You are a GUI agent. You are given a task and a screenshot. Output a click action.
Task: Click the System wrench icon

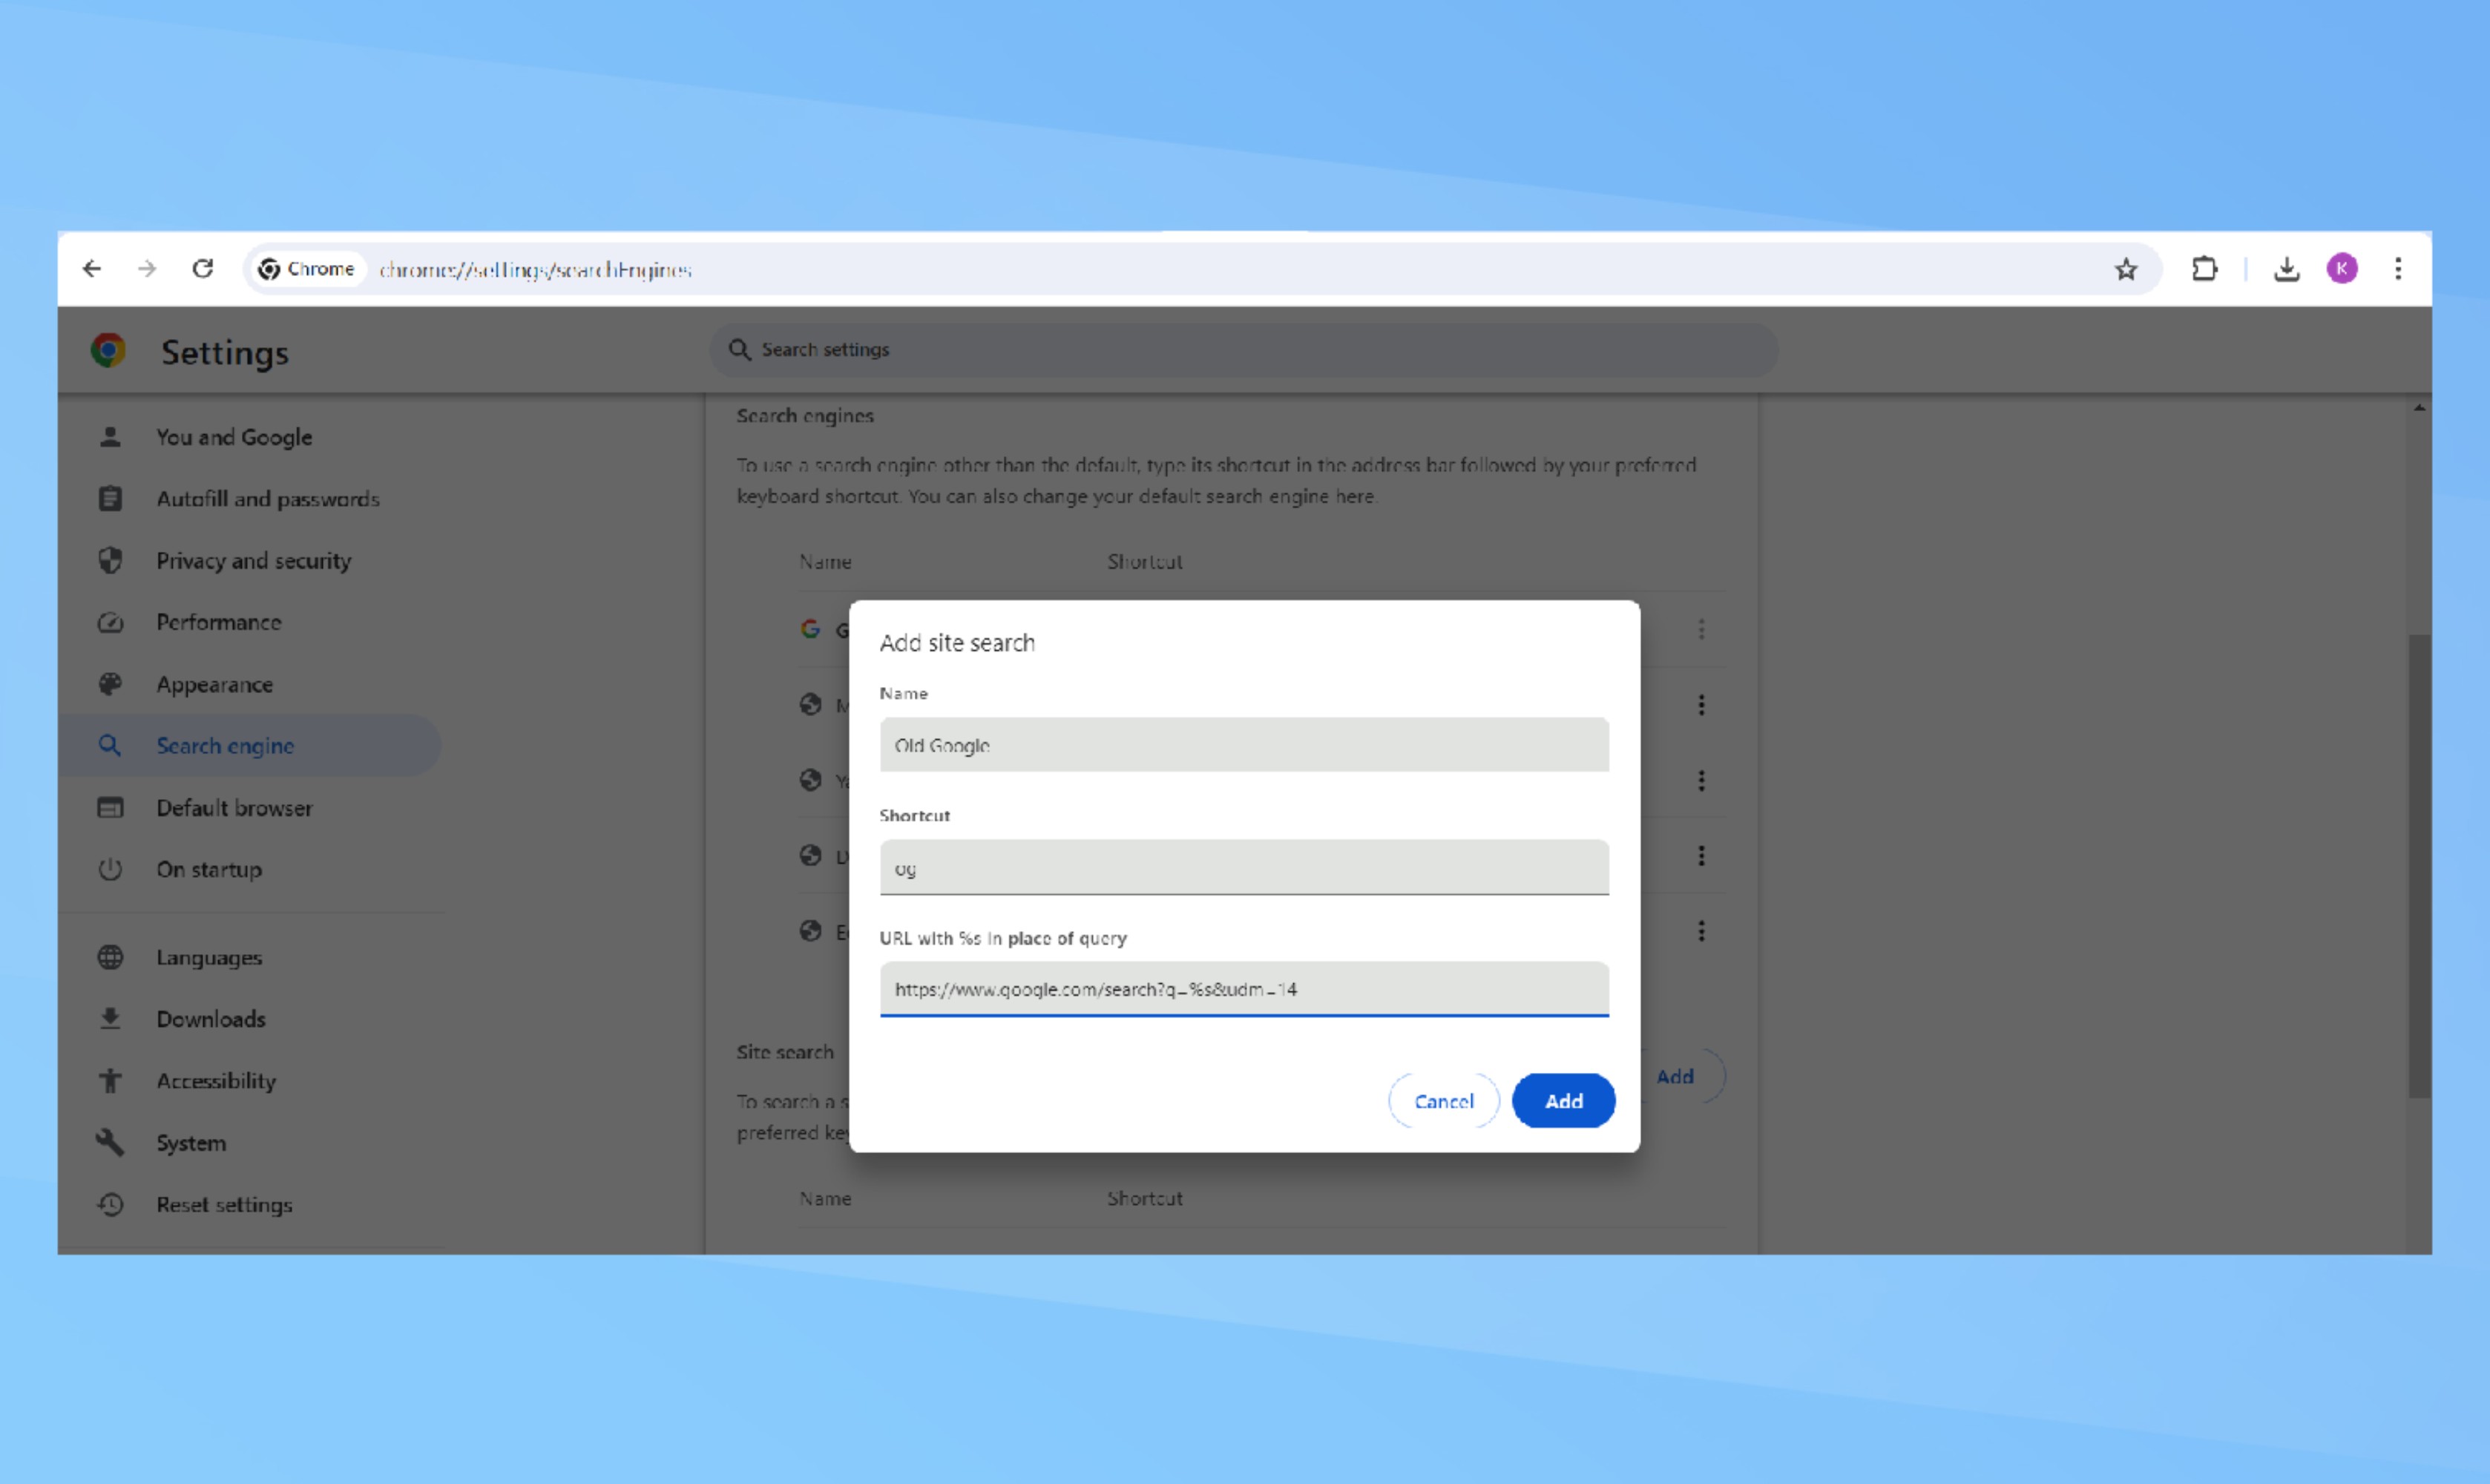tap(110, 1142)
